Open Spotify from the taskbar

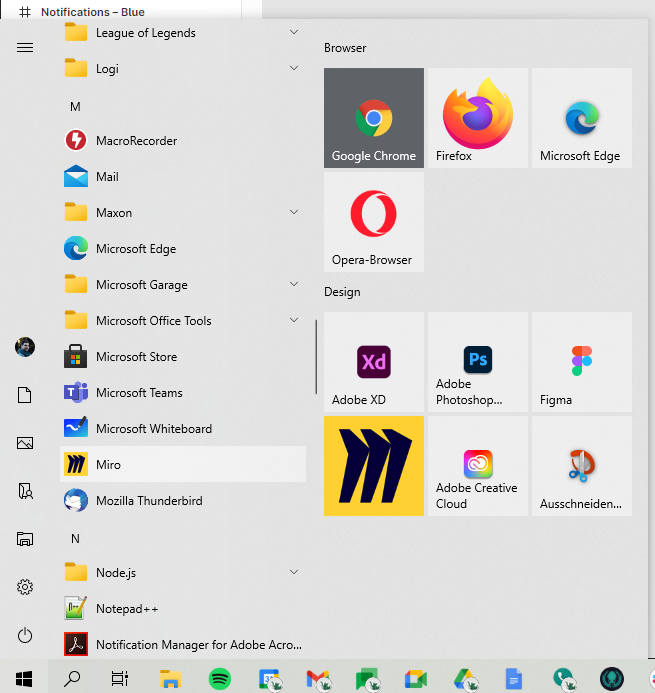tap(220, 678)
